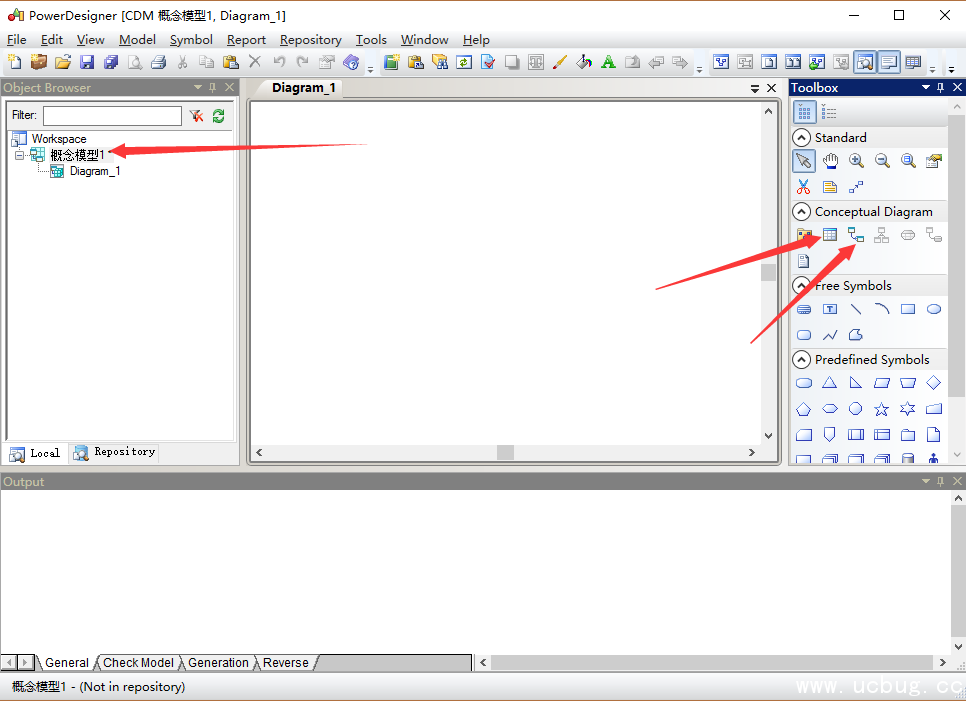966x701 pixels.
Task: Open the File menu
Action: [17, 39]
